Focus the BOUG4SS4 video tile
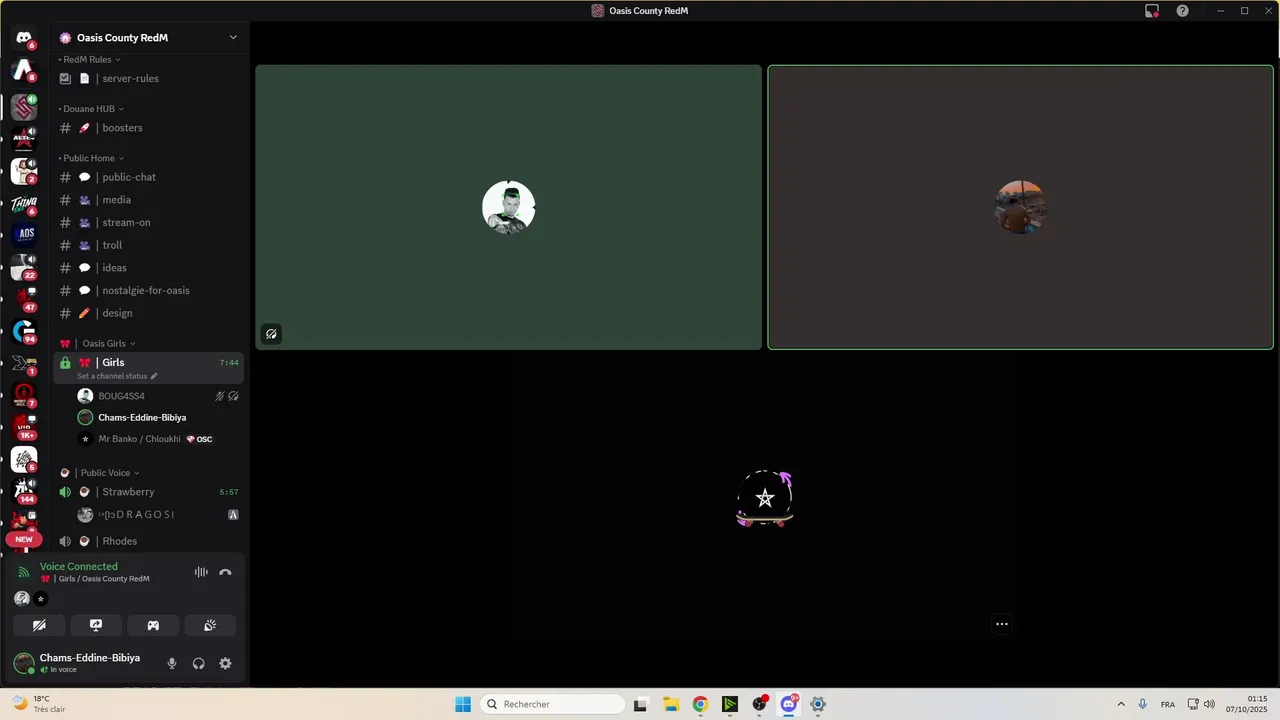1280x720 pixels. 508,207
